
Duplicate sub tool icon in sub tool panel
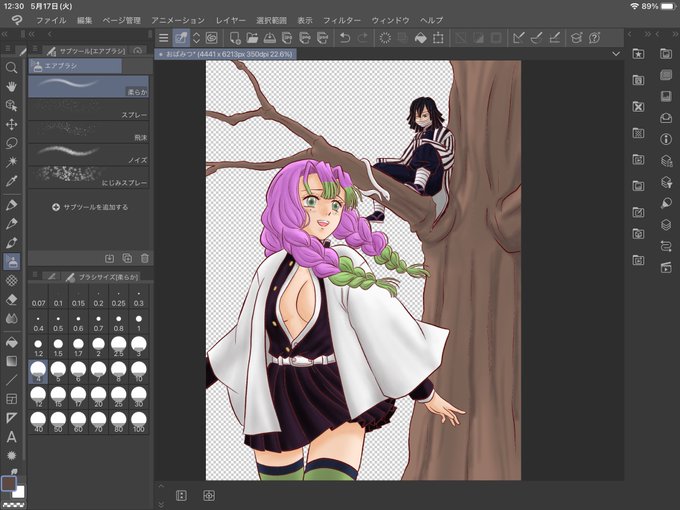coord(127,258)
